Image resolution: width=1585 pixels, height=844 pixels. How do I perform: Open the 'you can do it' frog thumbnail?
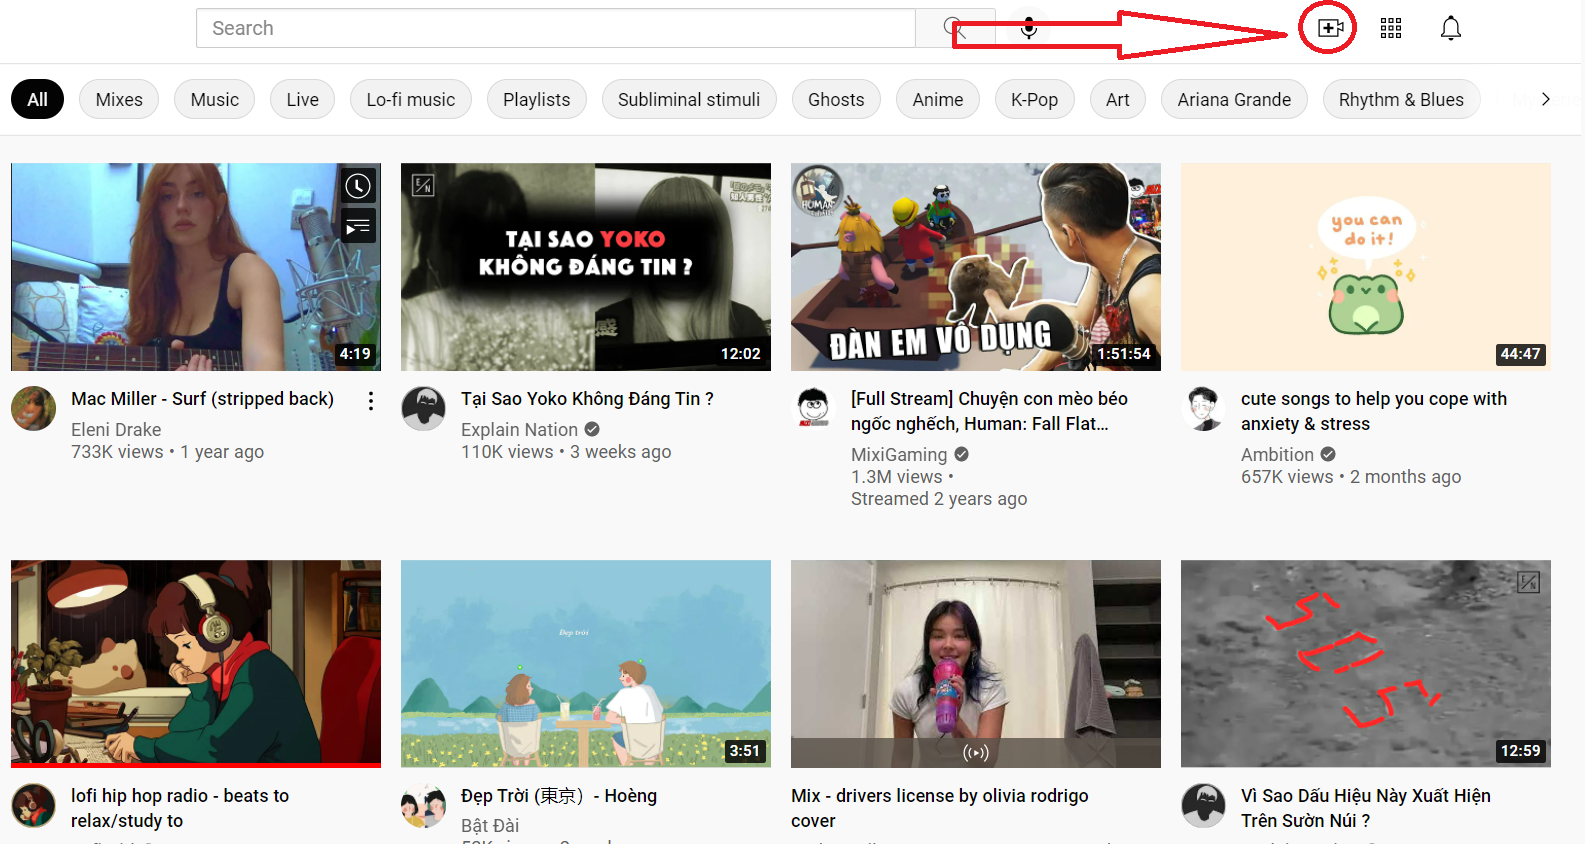[x=1366, y=267]
